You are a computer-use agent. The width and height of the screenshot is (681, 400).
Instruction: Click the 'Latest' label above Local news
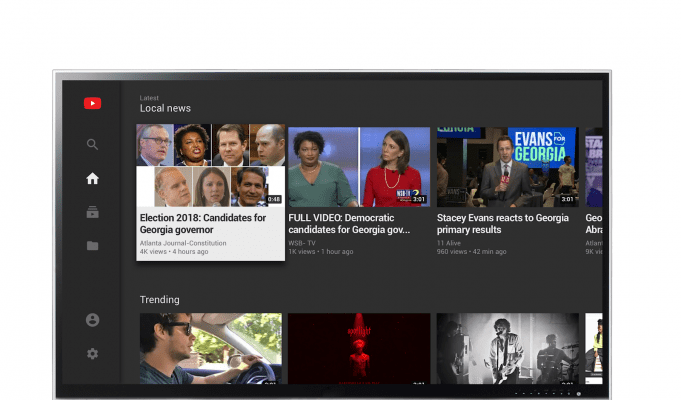[149, 98]
